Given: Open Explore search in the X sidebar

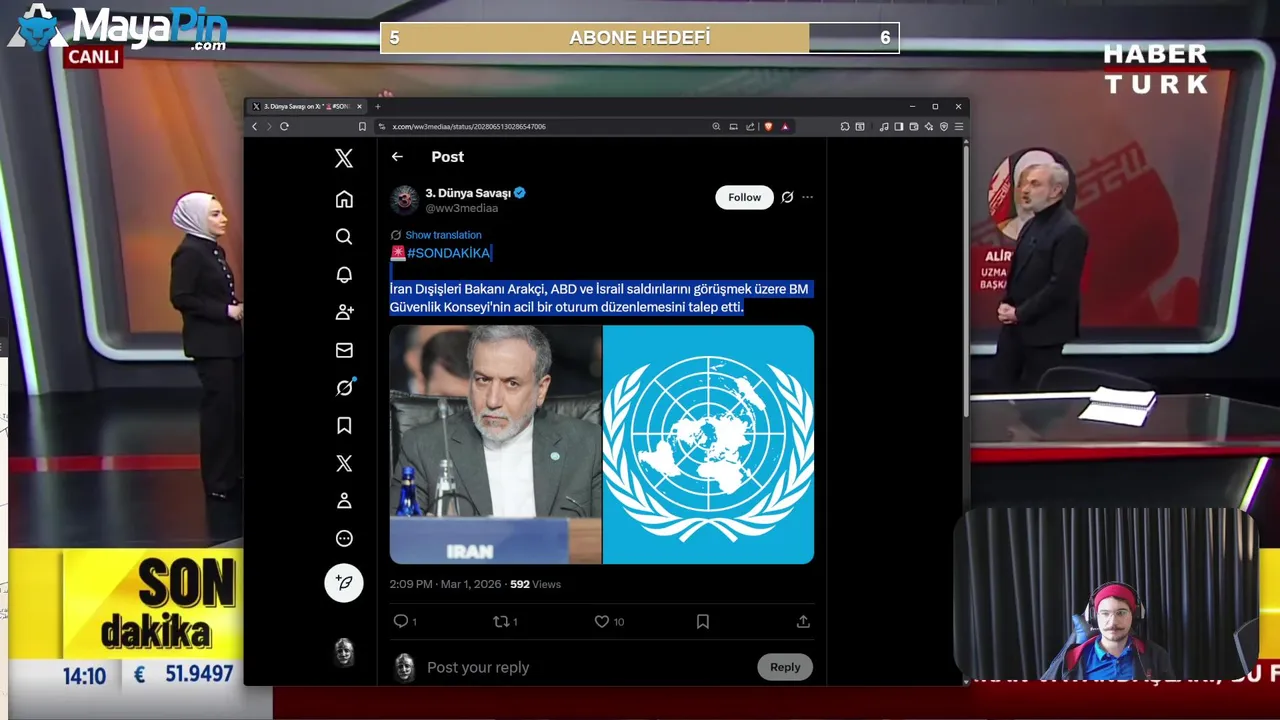Looking at the screenshot, I should pyautogui.click(x=344, y=237).
